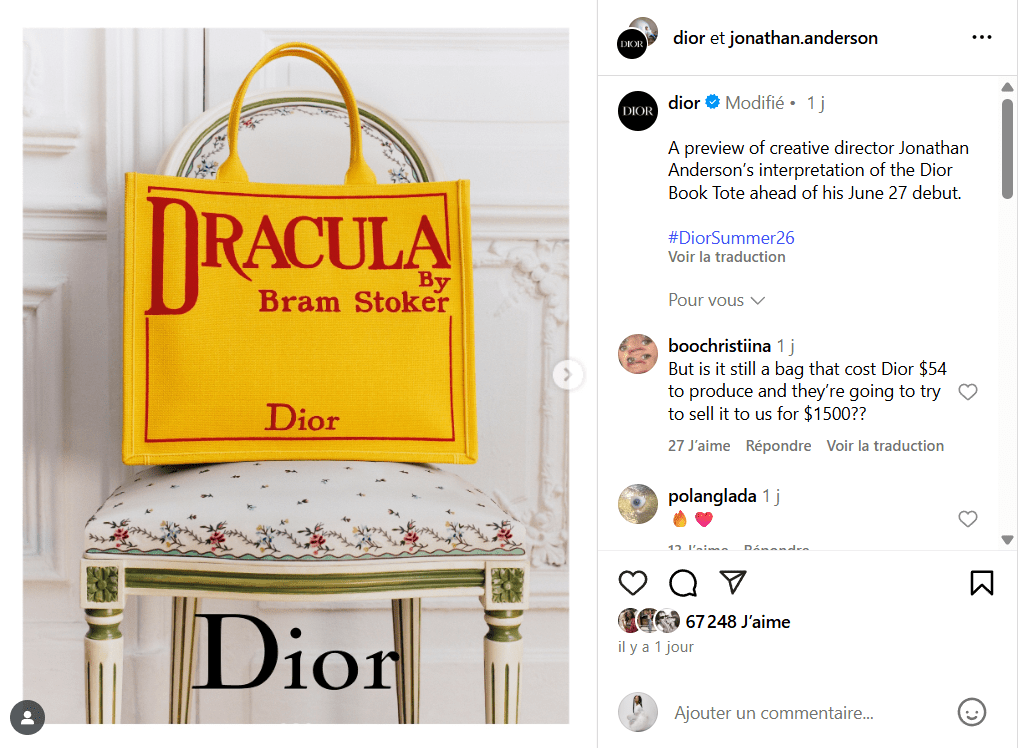Screen dimensions: 1018x748
Task: Show tagged people icon on photo
Action: click(27, 717)
